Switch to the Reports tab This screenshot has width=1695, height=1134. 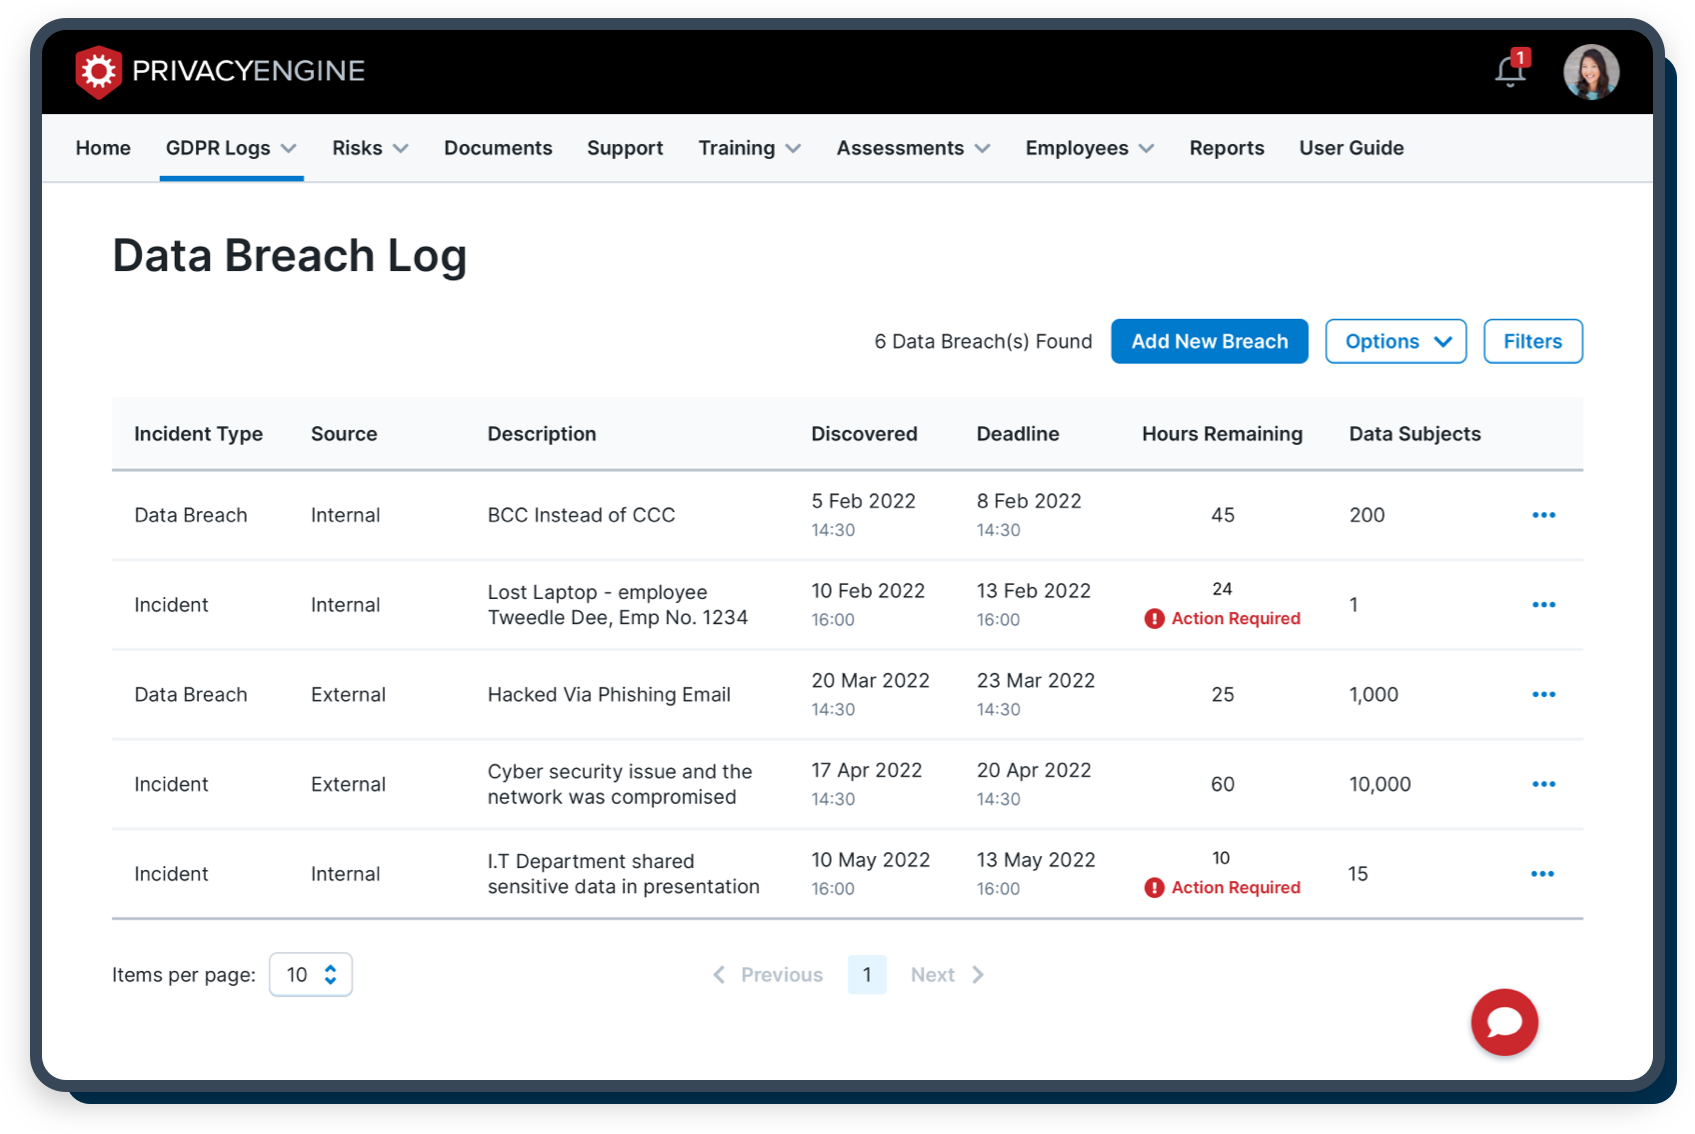[x=1226, y=147]
